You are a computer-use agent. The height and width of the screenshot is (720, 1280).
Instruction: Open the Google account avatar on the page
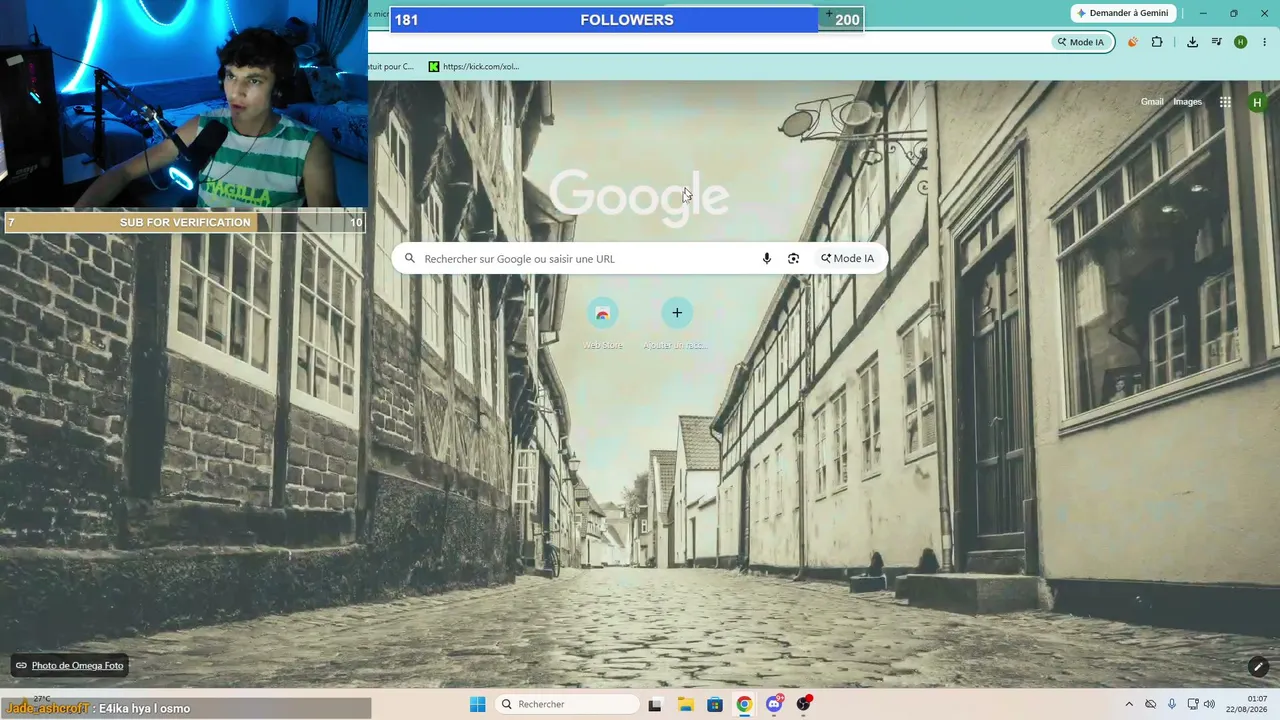click(x=1258, y=102)
